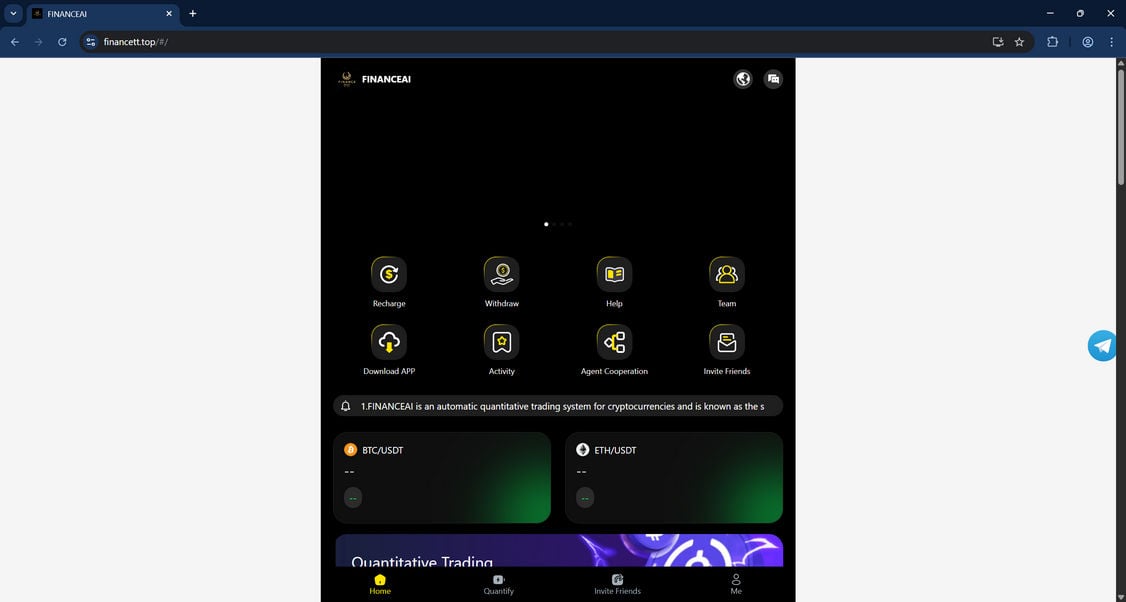
Task: Open the Activity star icon
Action: click(501, 342)
